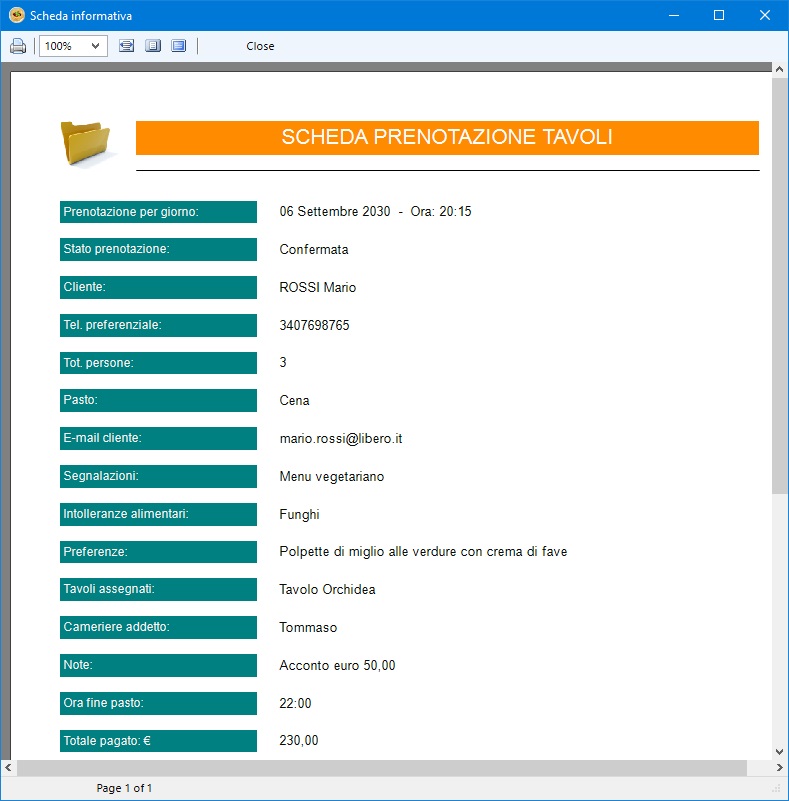Print the report using the printer icon
This screenshot has height=801, width=789.
[x=18, y=46]
